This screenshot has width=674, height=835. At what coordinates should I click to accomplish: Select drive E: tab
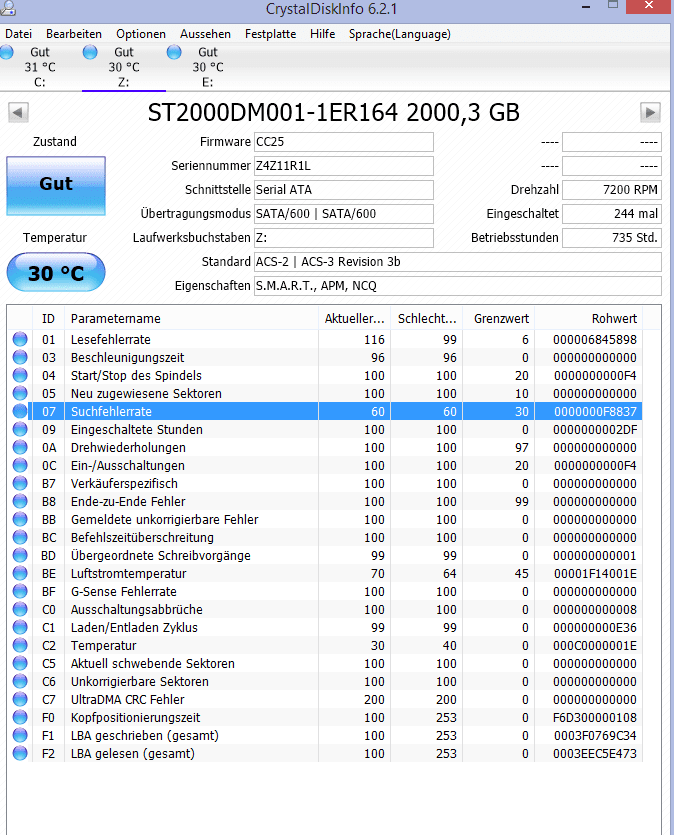pos(208,67)
